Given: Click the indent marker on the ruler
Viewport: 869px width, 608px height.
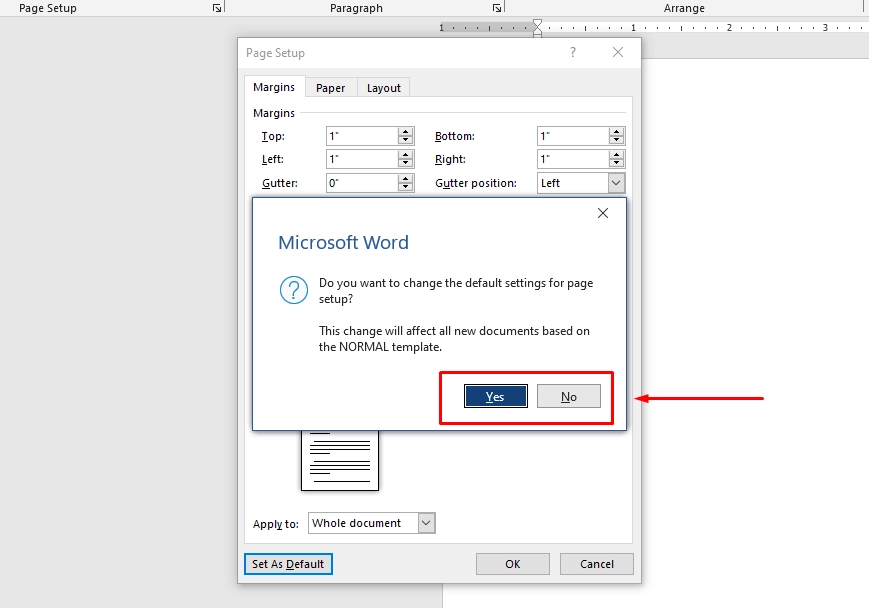Looking at the screenshot, I should click(537, 27).
